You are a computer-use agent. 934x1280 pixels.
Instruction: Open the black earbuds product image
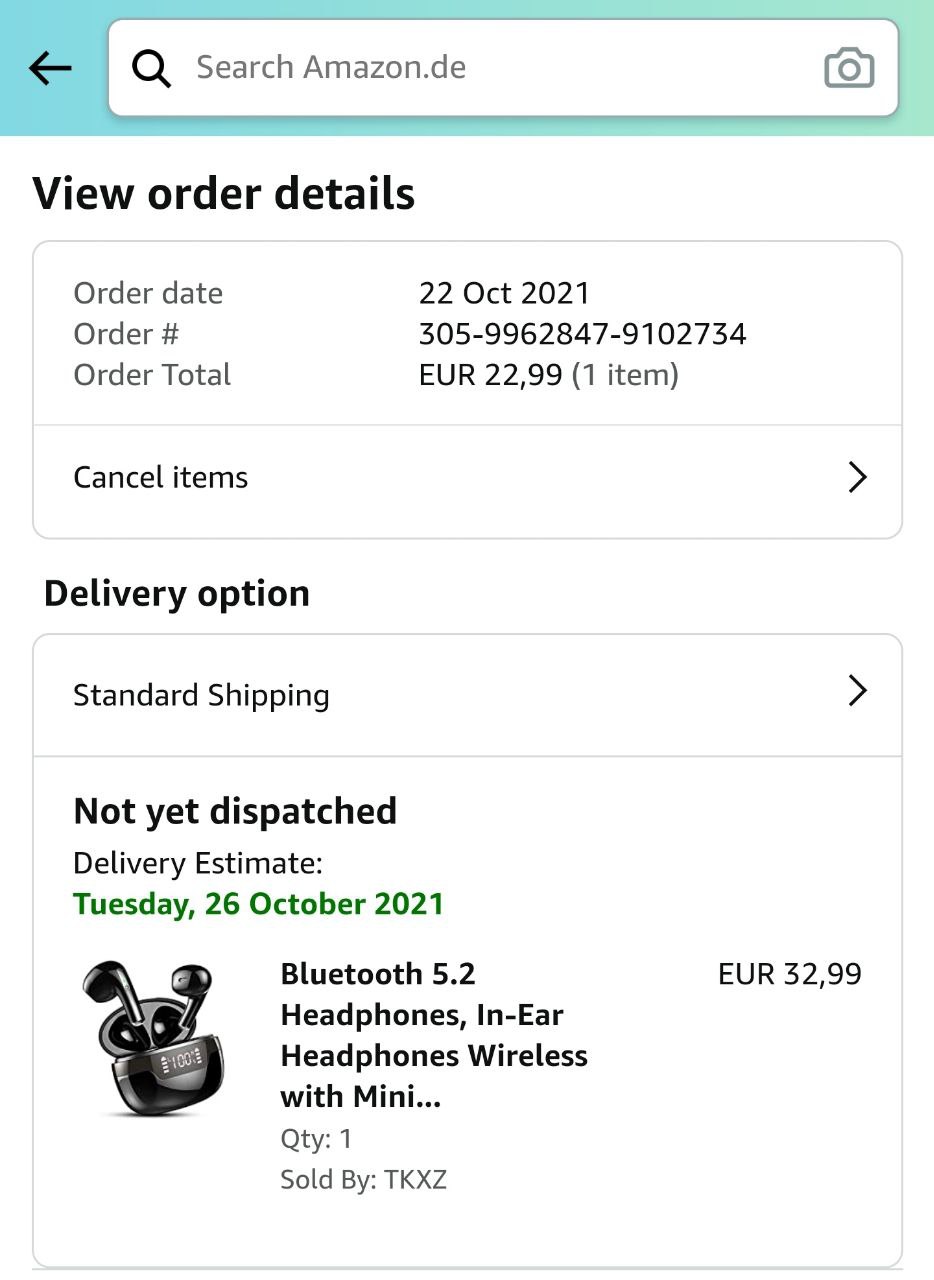click(153, 1038)
